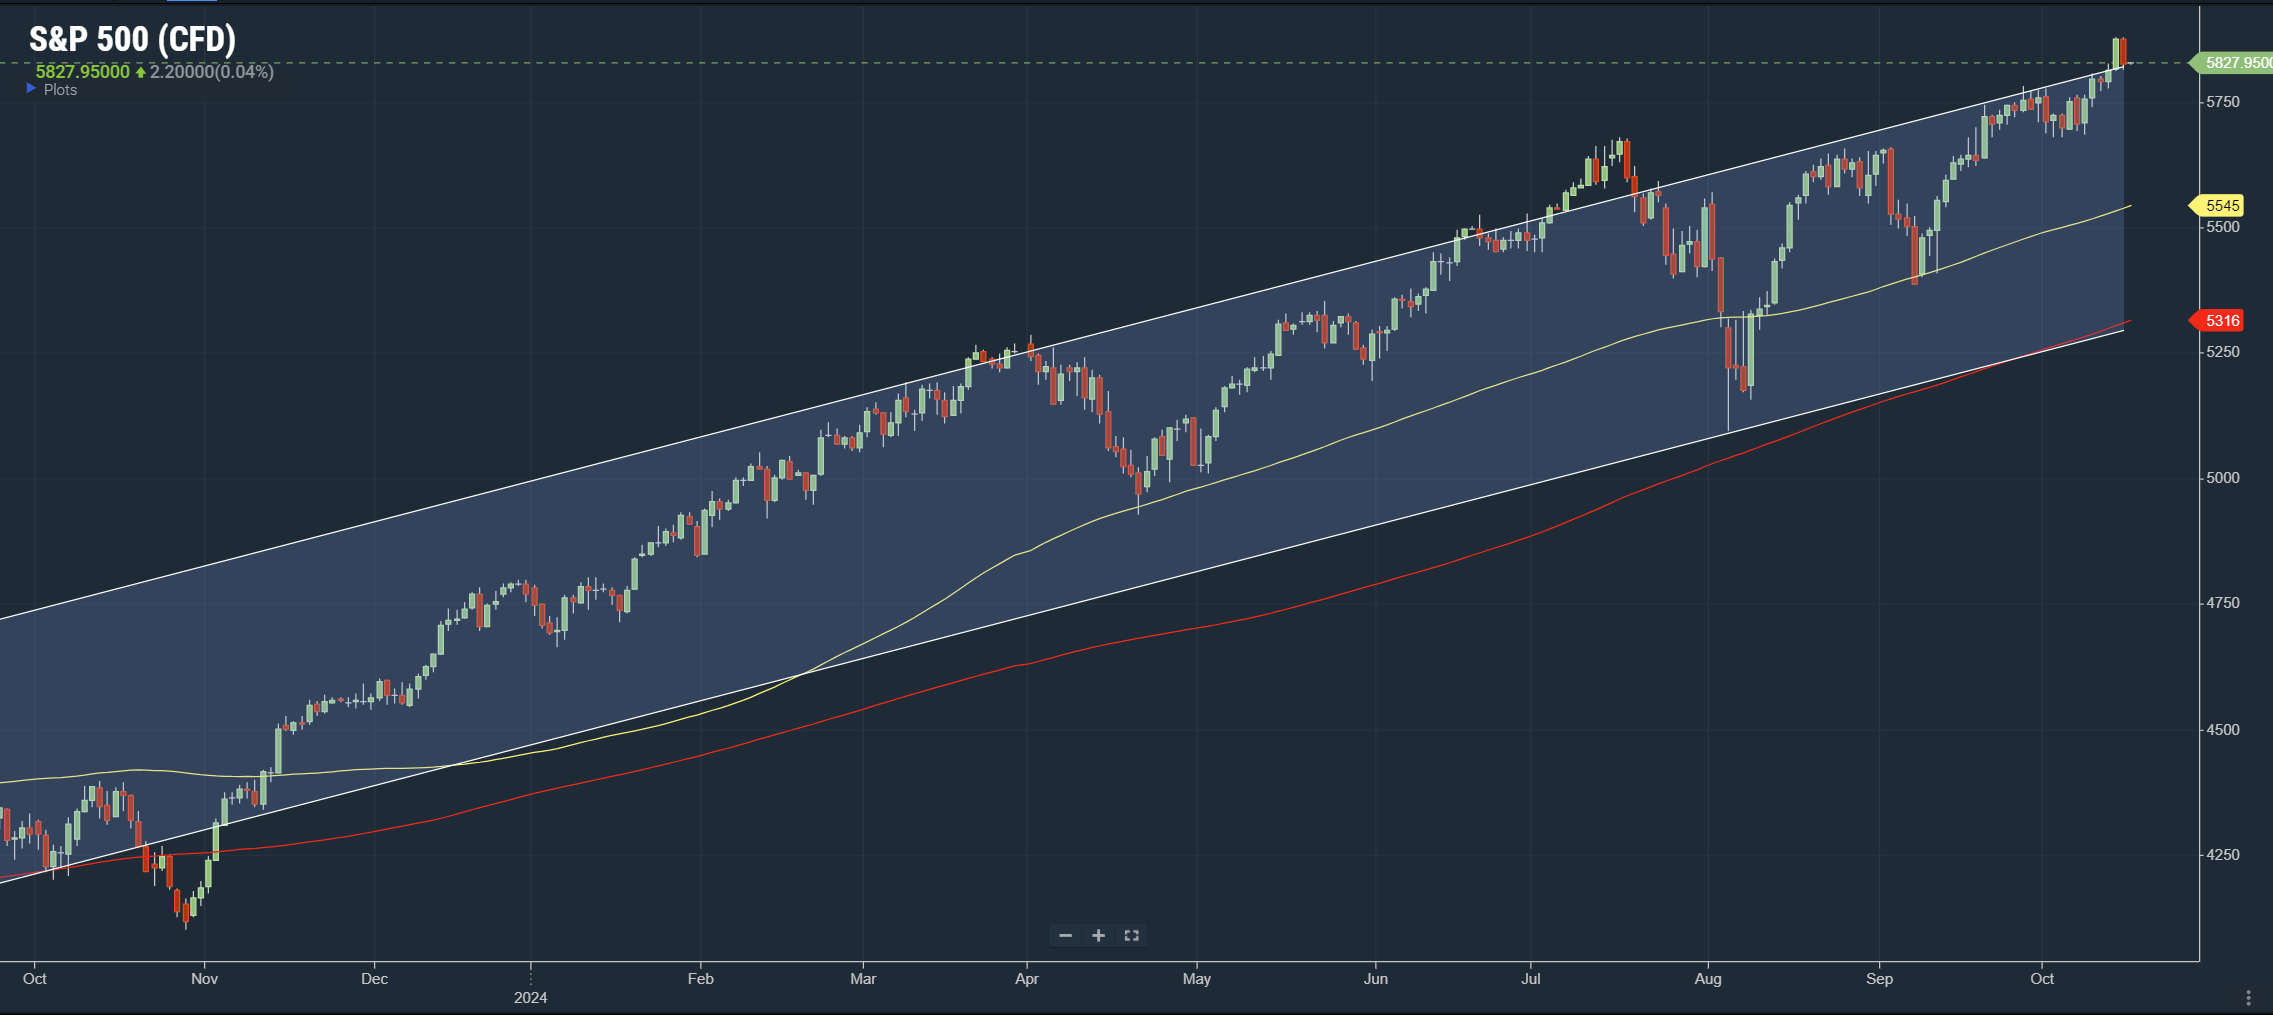2273x1015 pixels.
Task: Click the Mar label on the time axis
Action: tap(863, 979)
